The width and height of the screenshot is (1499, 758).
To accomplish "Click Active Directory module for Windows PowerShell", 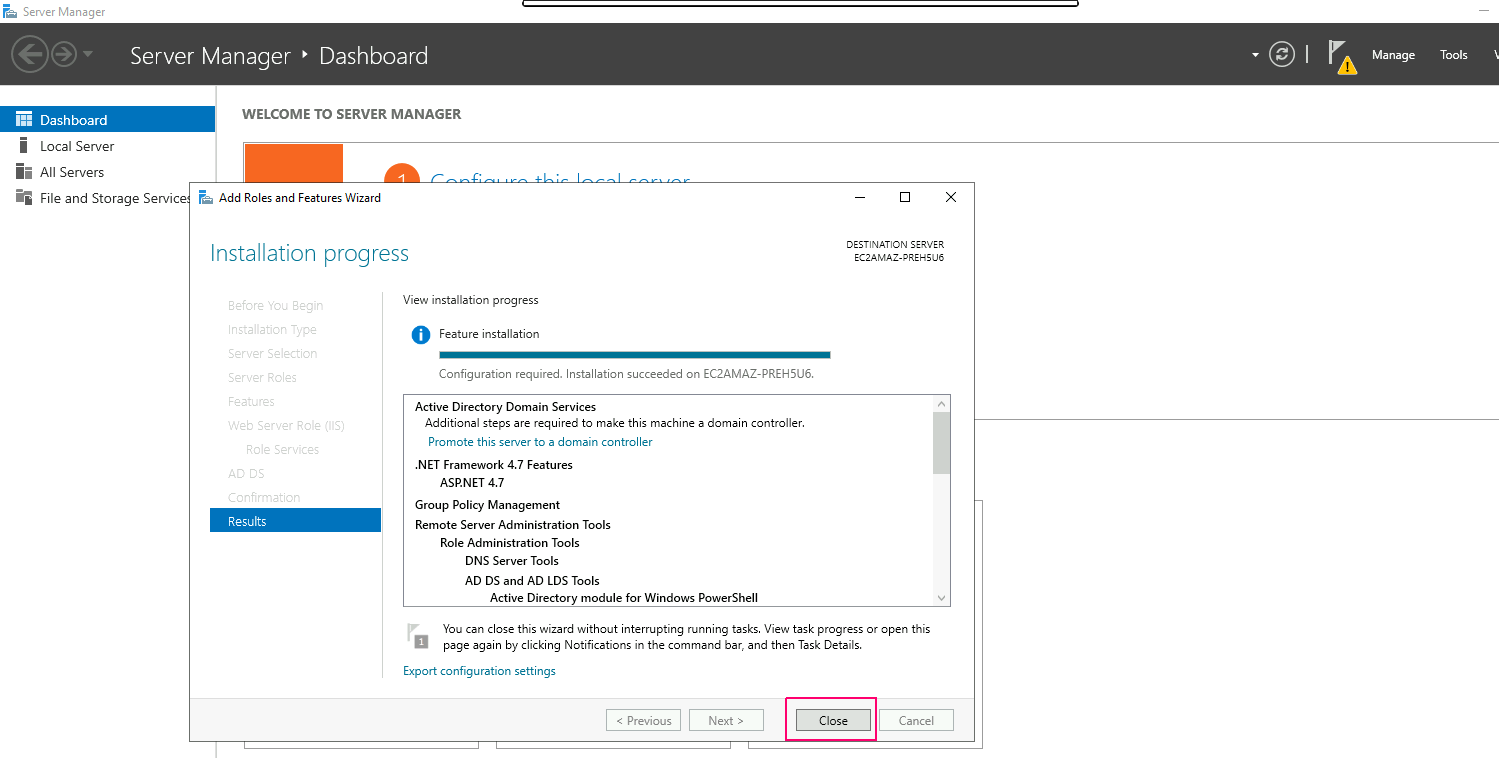I will coord(624,598).
